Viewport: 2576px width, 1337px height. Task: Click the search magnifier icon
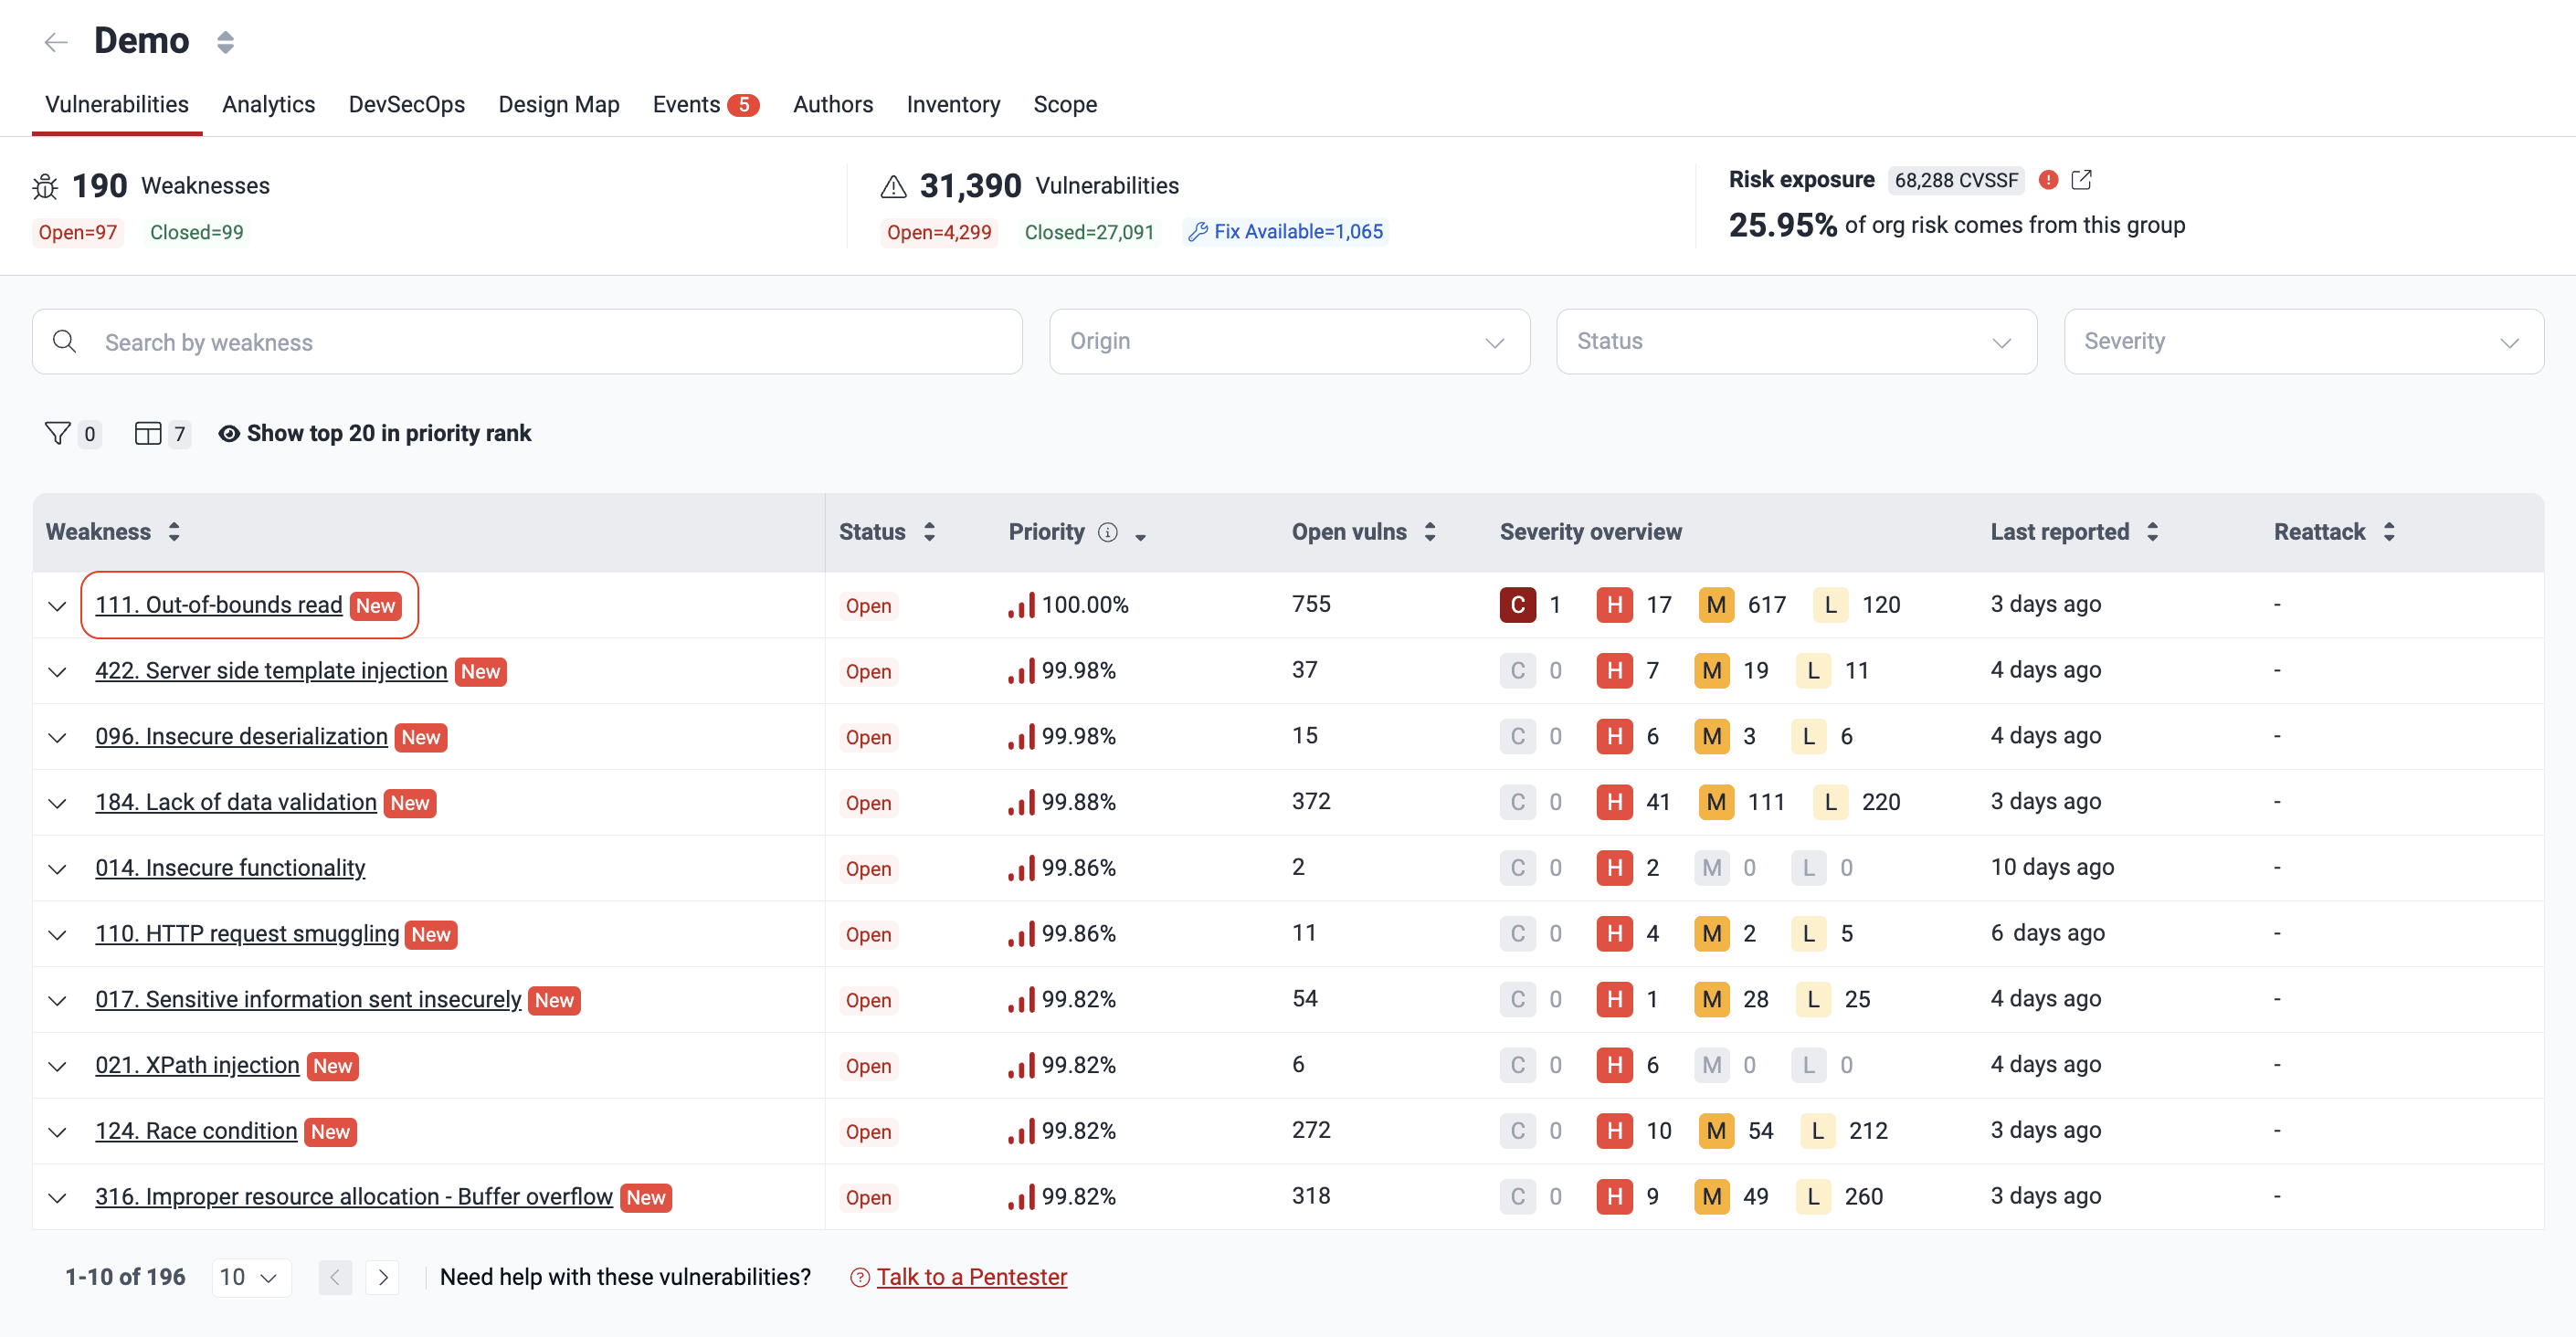(x=64, y=341)
